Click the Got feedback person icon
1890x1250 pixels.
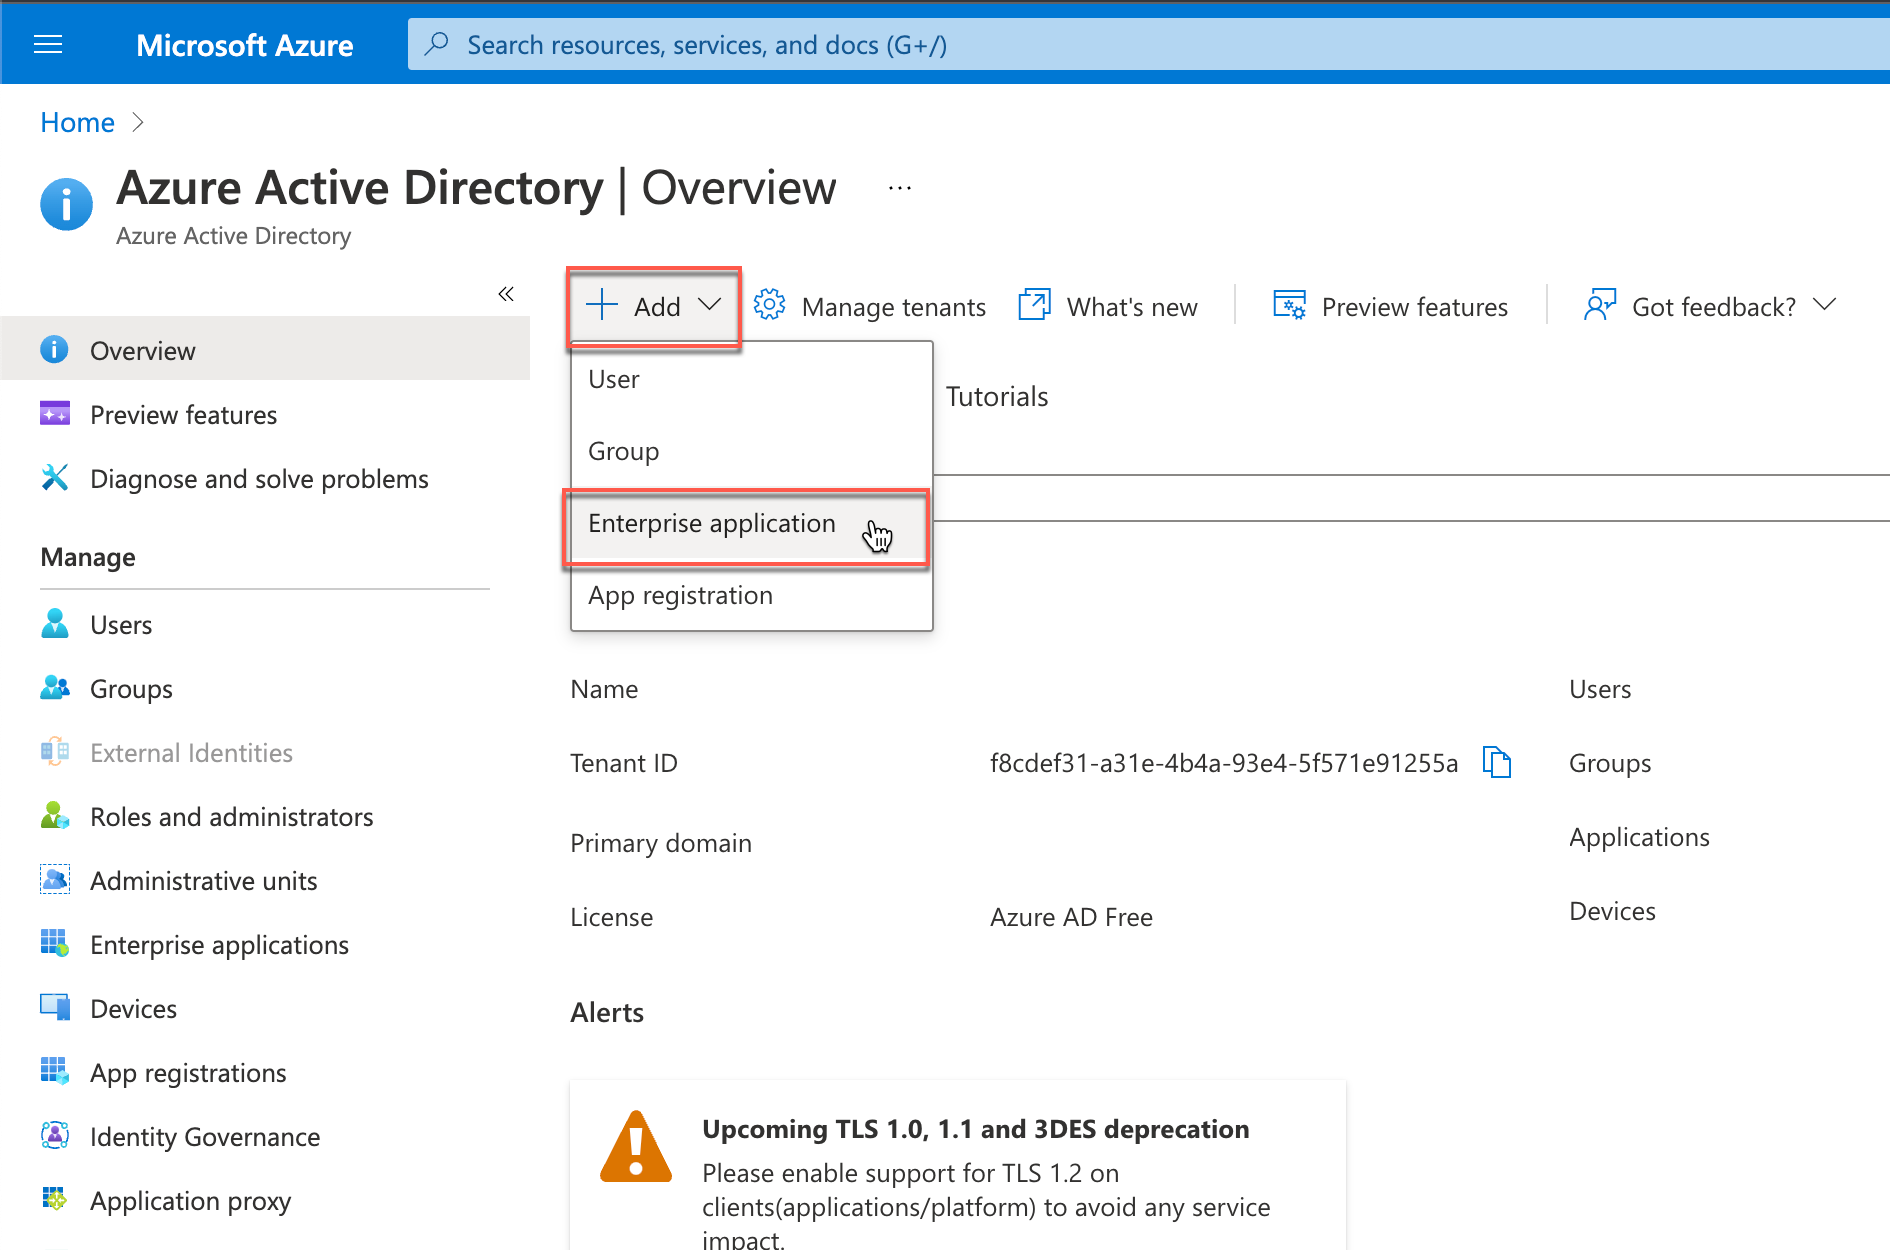[x=1600, y=305]
